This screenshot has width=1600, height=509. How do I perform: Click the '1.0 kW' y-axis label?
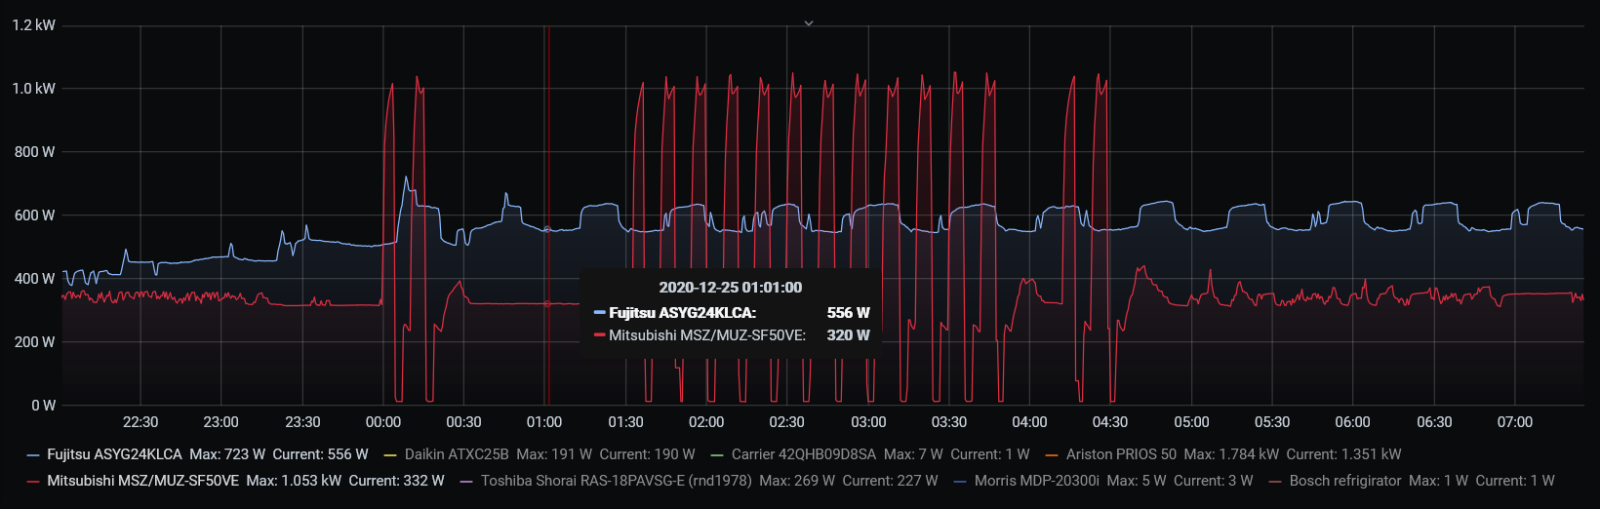34,88
